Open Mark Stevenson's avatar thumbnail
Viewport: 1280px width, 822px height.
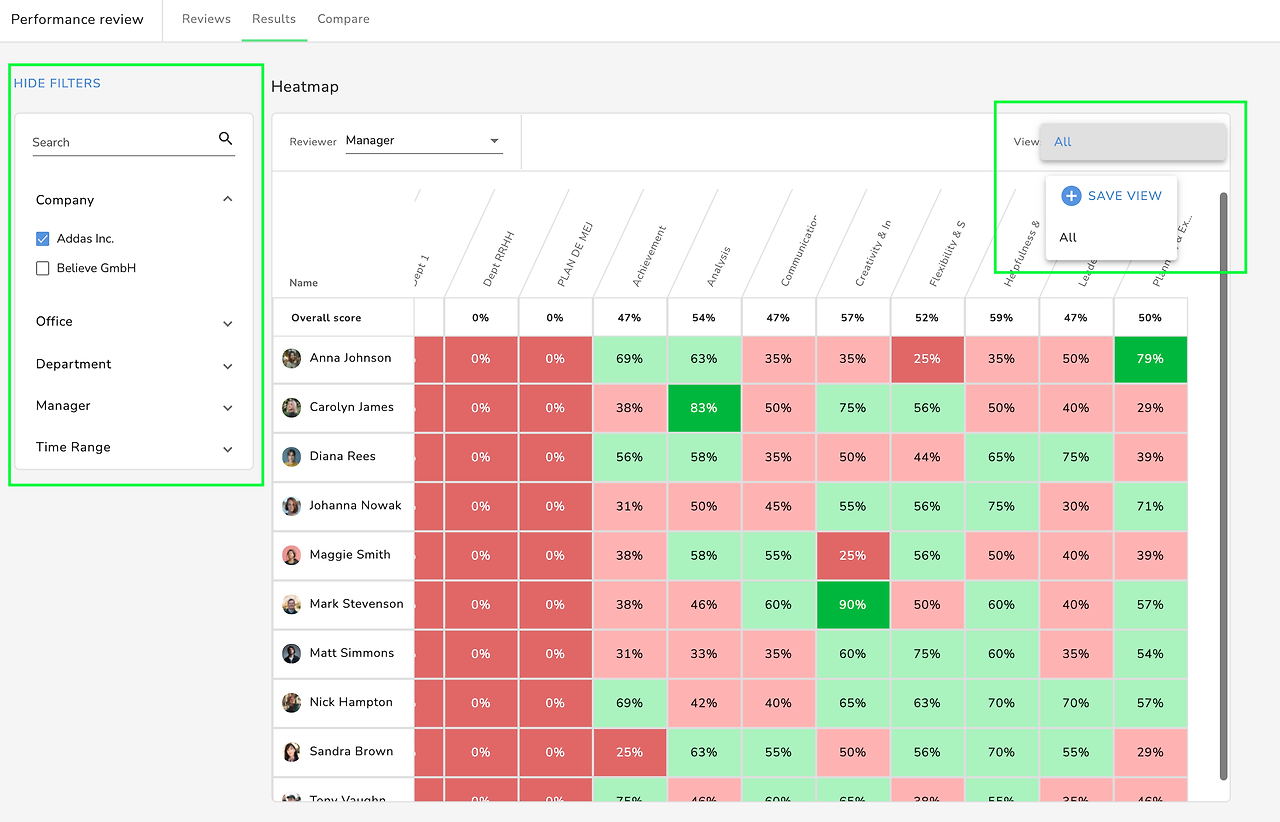click(x=292, y=604)
